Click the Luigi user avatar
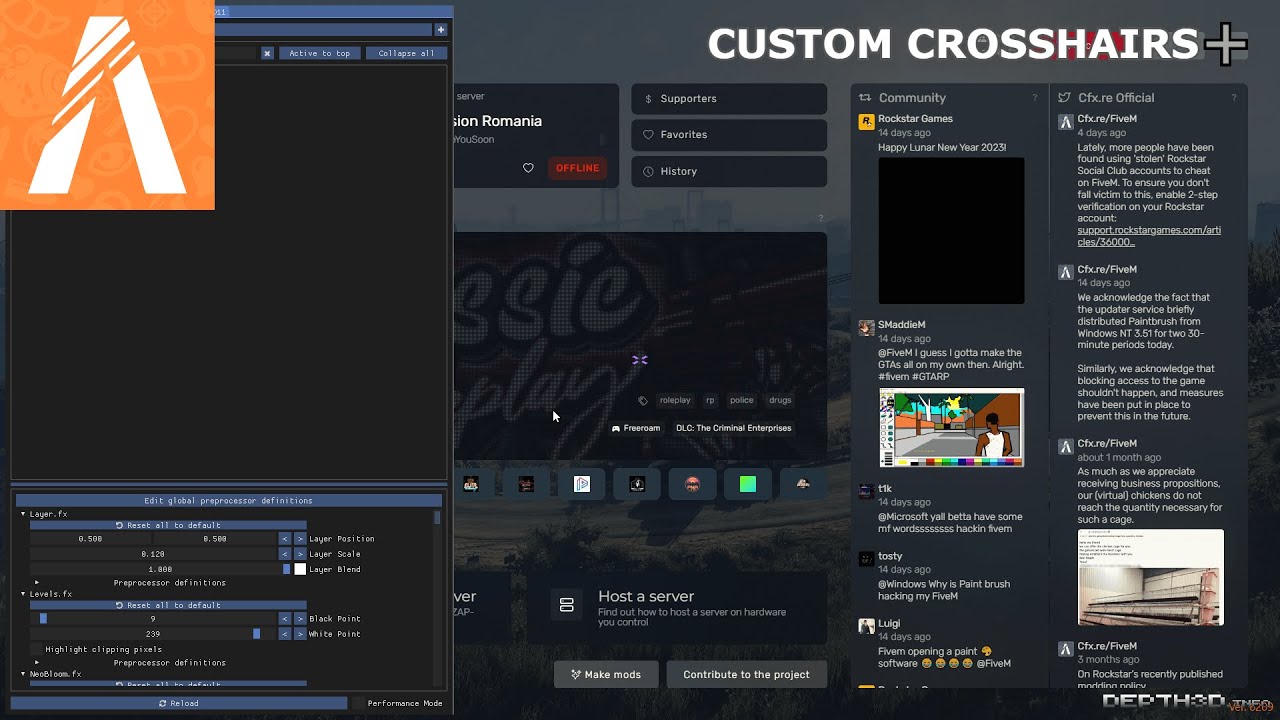The height and width of the screenshot is (720, 1280). [866, 626]
